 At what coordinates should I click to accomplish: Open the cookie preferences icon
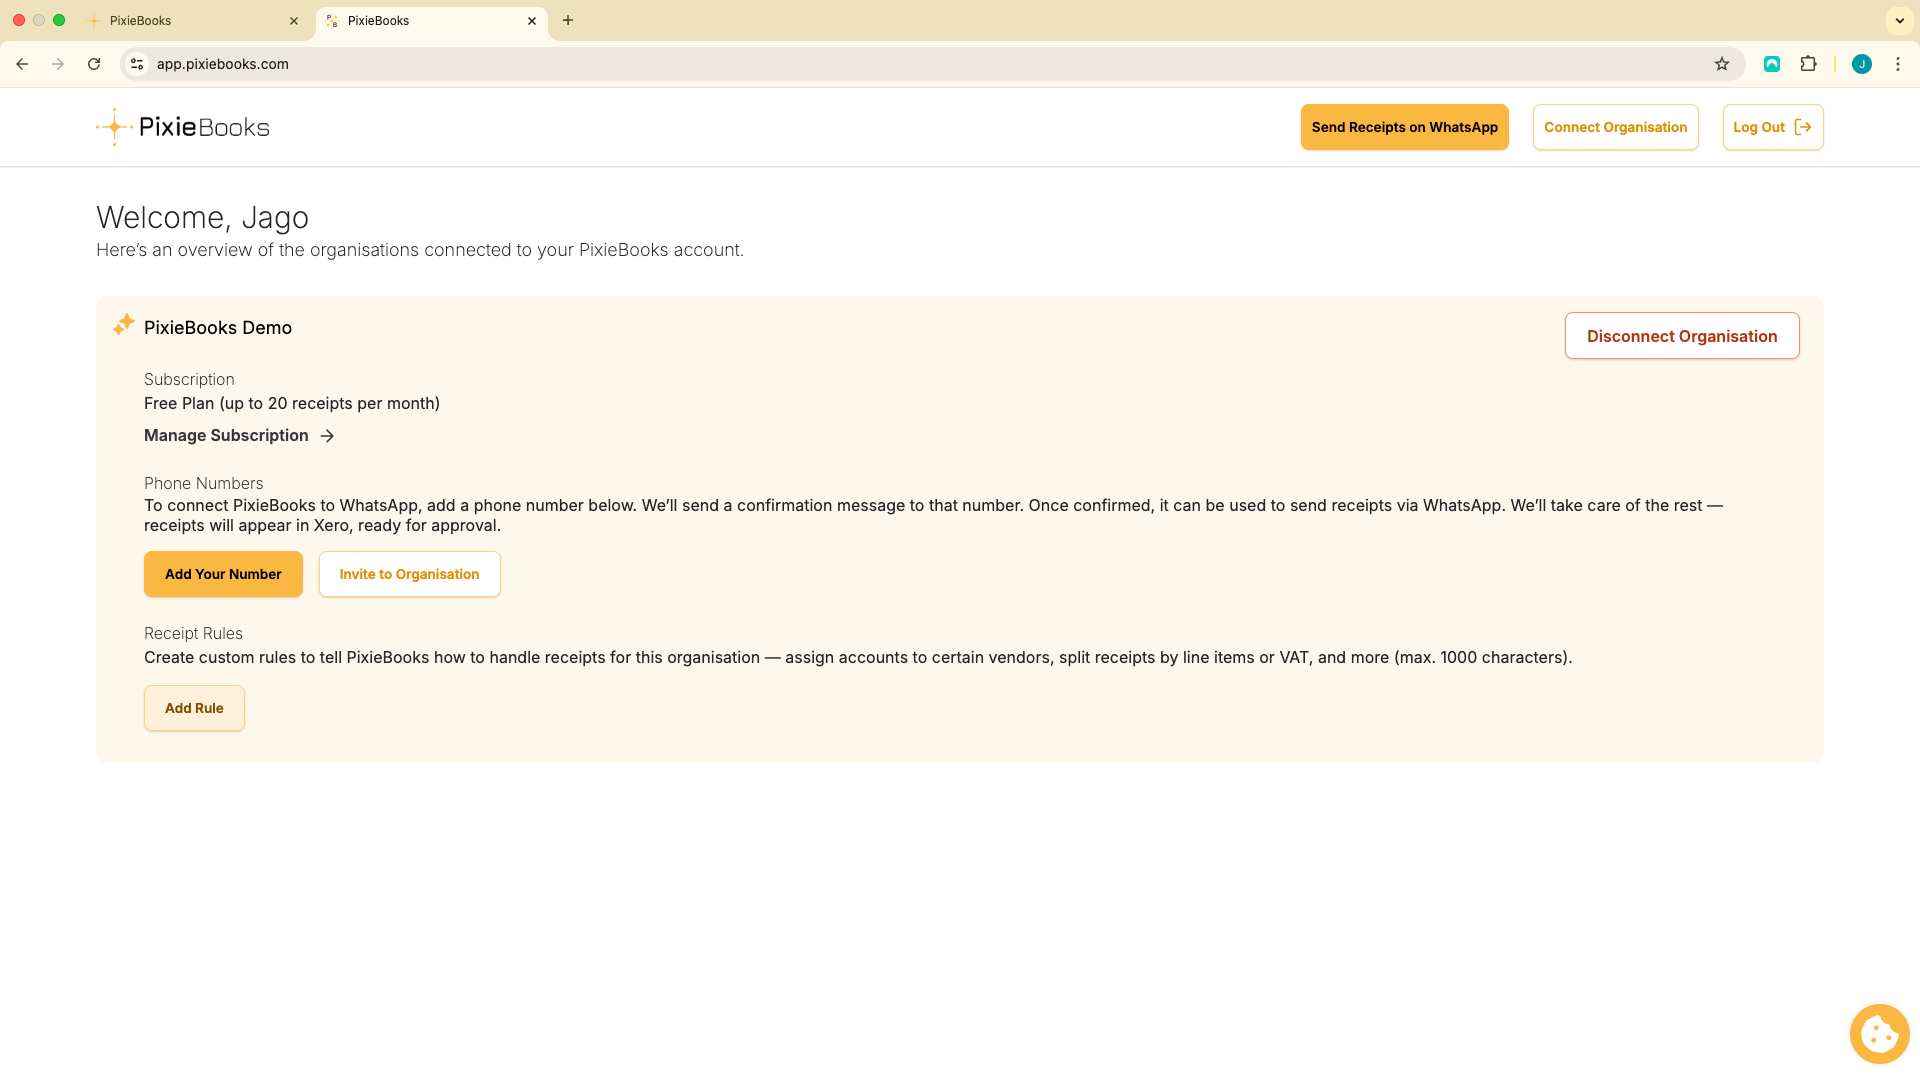1879,1034
